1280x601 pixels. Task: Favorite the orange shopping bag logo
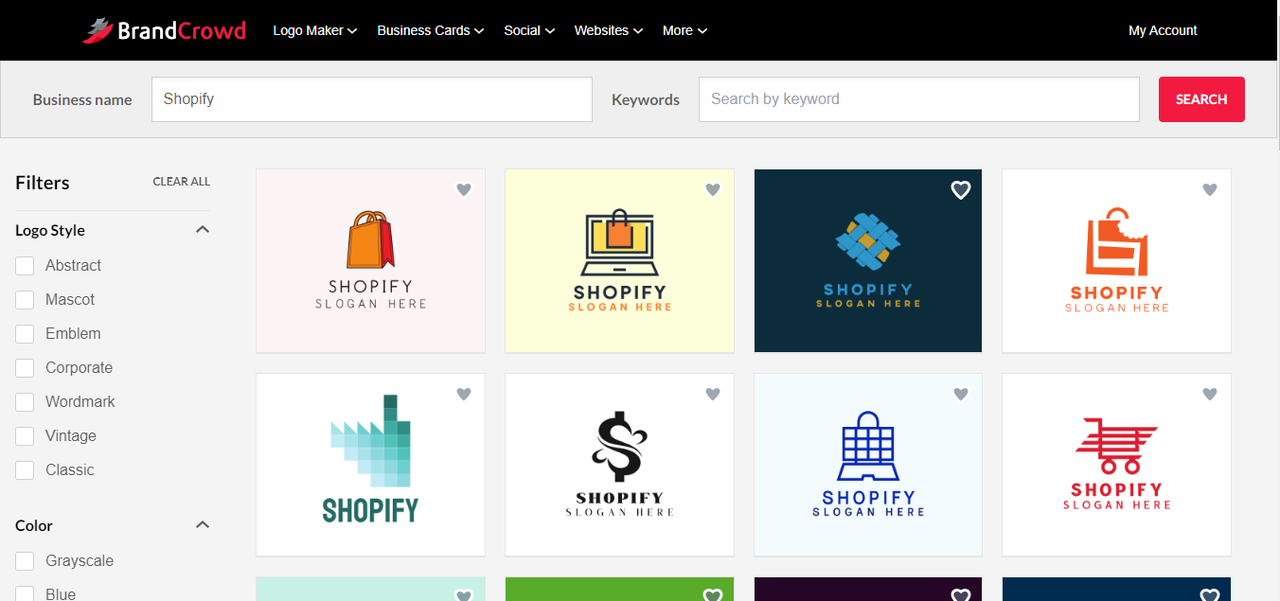[464, 189]
